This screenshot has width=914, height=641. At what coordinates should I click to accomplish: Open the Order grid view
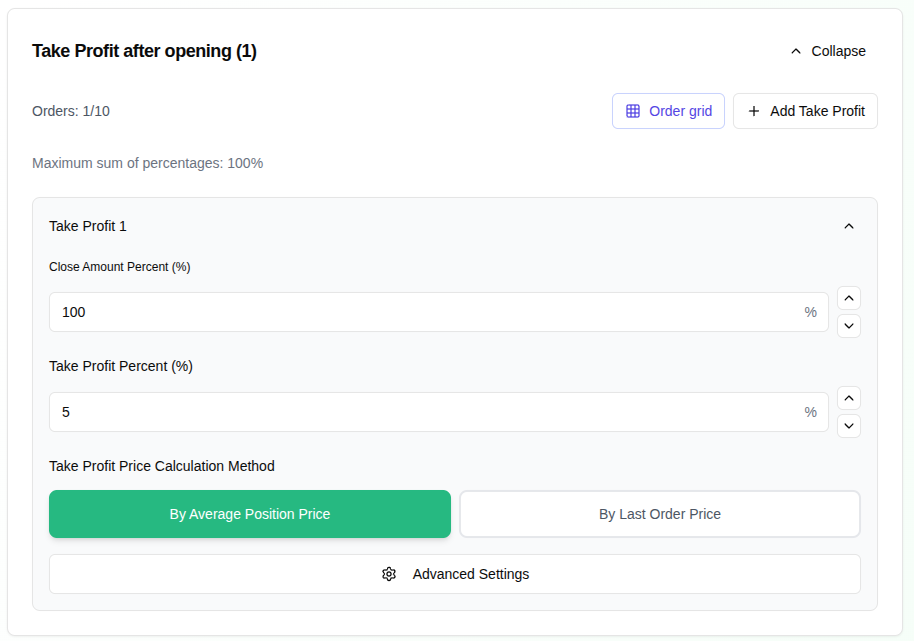[680, 111]
